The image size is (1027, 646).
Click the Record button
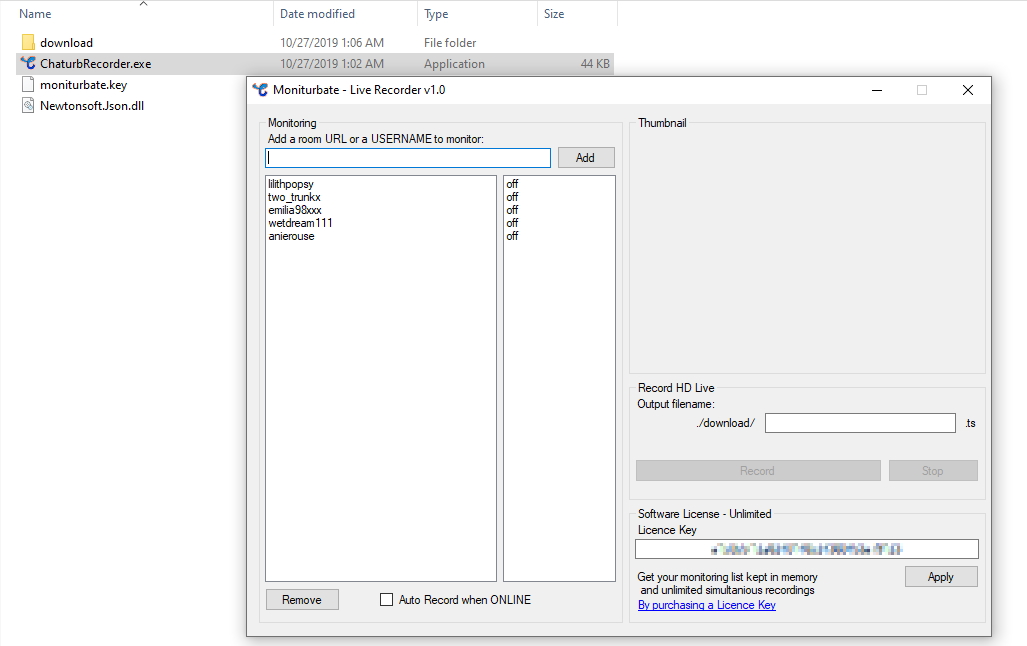(758, 470)
